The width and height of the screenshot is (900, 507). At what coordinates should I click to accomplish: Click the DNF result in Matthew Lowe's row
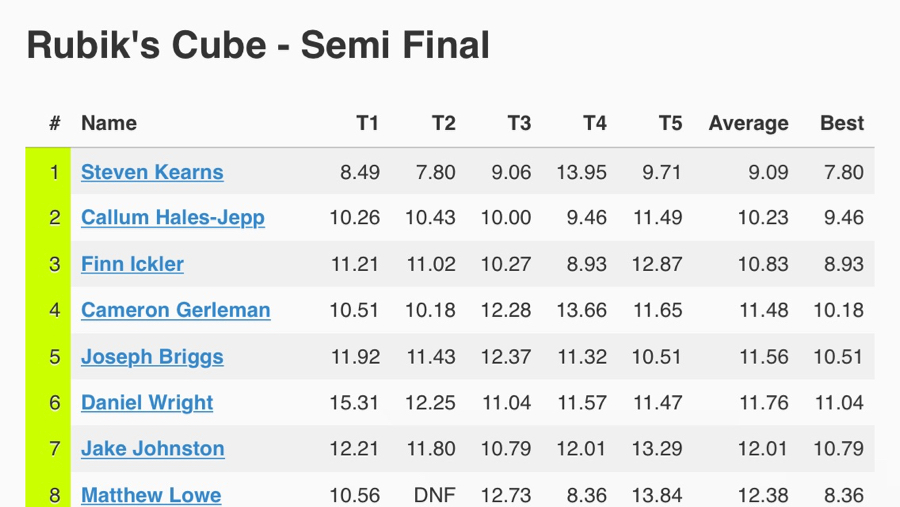coord(435,494)
